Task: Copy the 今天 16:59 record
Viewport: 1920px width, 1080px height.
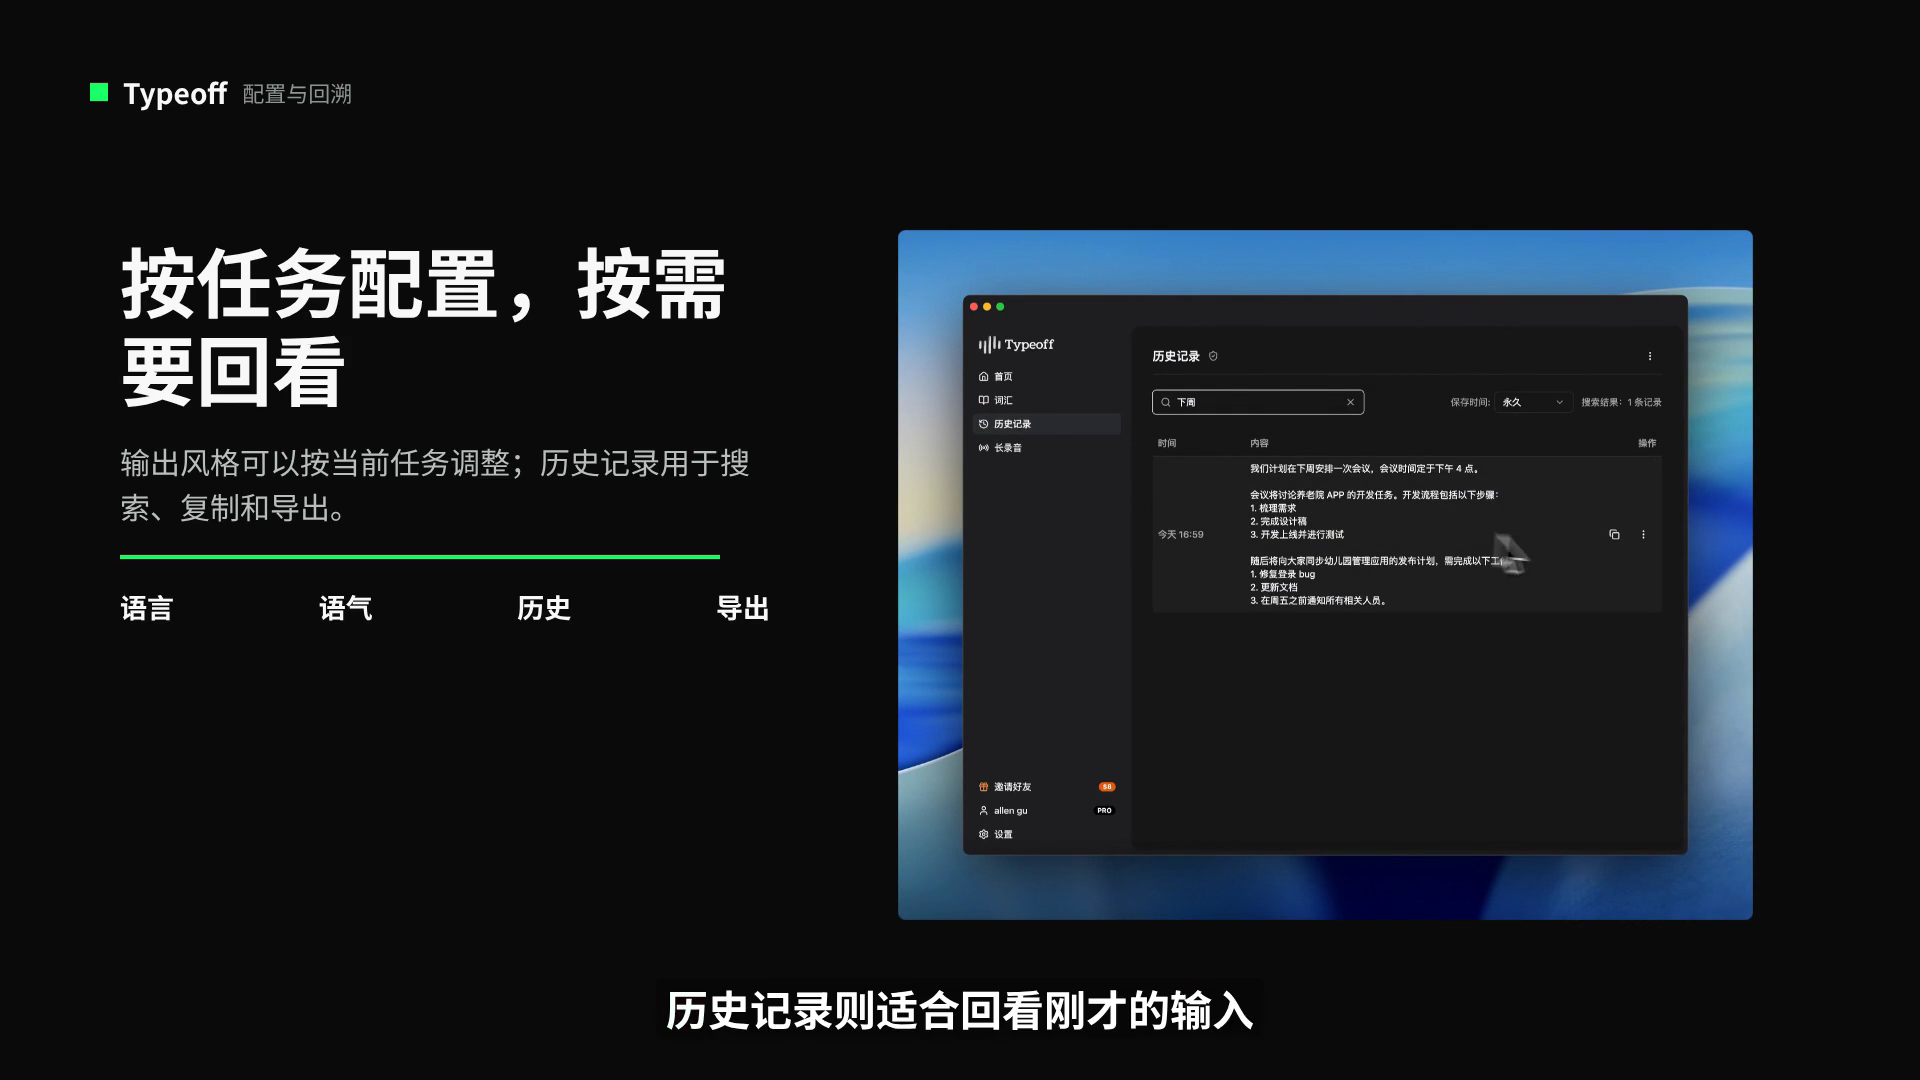Action: [1614, 535]
